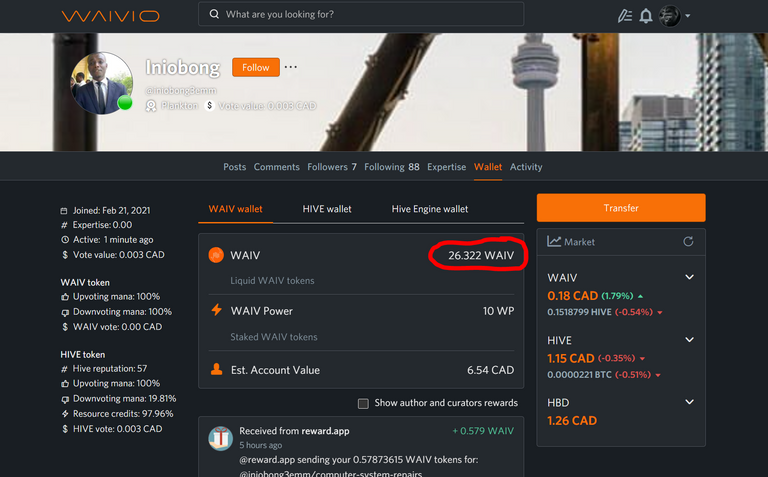Click the 6.54 CAD account value
The image size is (768, 477).
click(490, 370)
